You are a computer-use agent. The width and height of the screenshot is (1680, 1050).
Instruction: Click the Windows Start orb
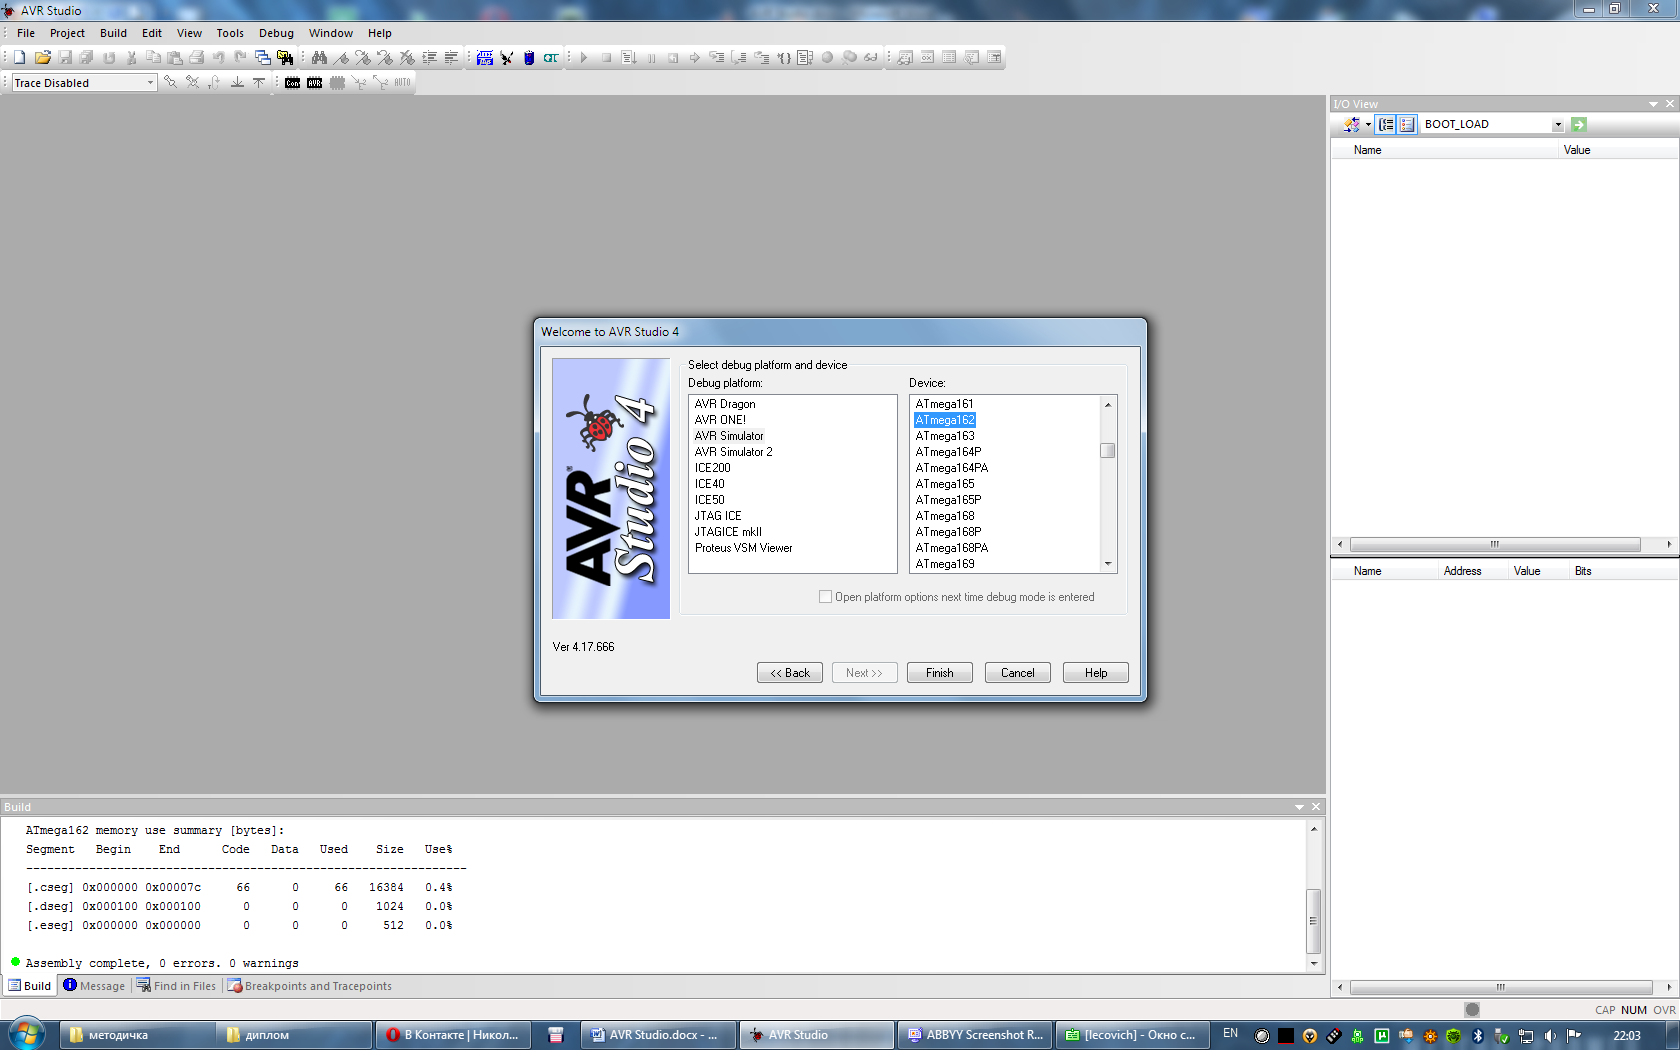(x=27, y=1034)
